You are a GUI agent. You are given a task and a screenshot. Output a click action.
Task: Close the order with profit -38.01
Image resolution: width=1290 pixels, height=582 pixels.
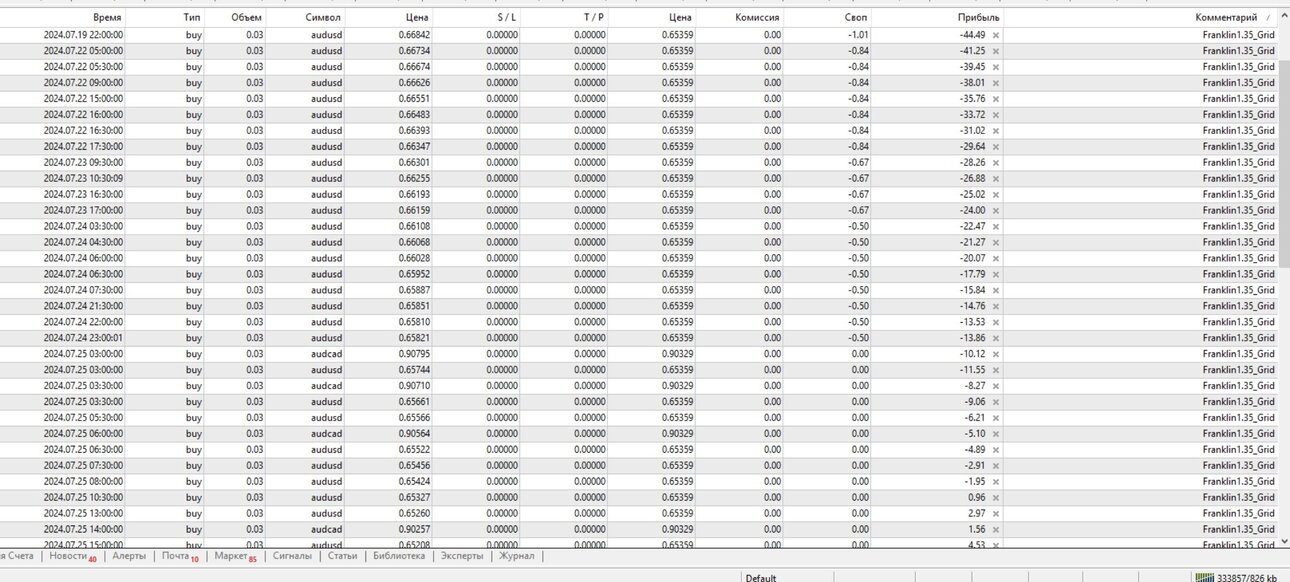click(x=995, y=83)
